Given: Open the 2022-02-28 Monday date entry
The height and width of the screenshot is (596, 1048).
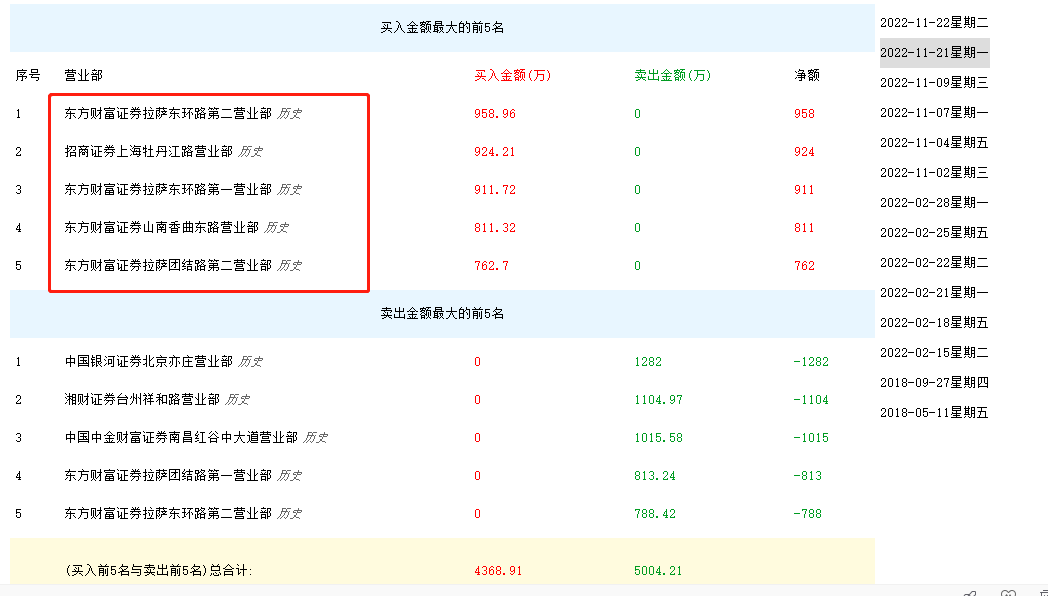Looking at the screenshot, I should coord(934,202).
